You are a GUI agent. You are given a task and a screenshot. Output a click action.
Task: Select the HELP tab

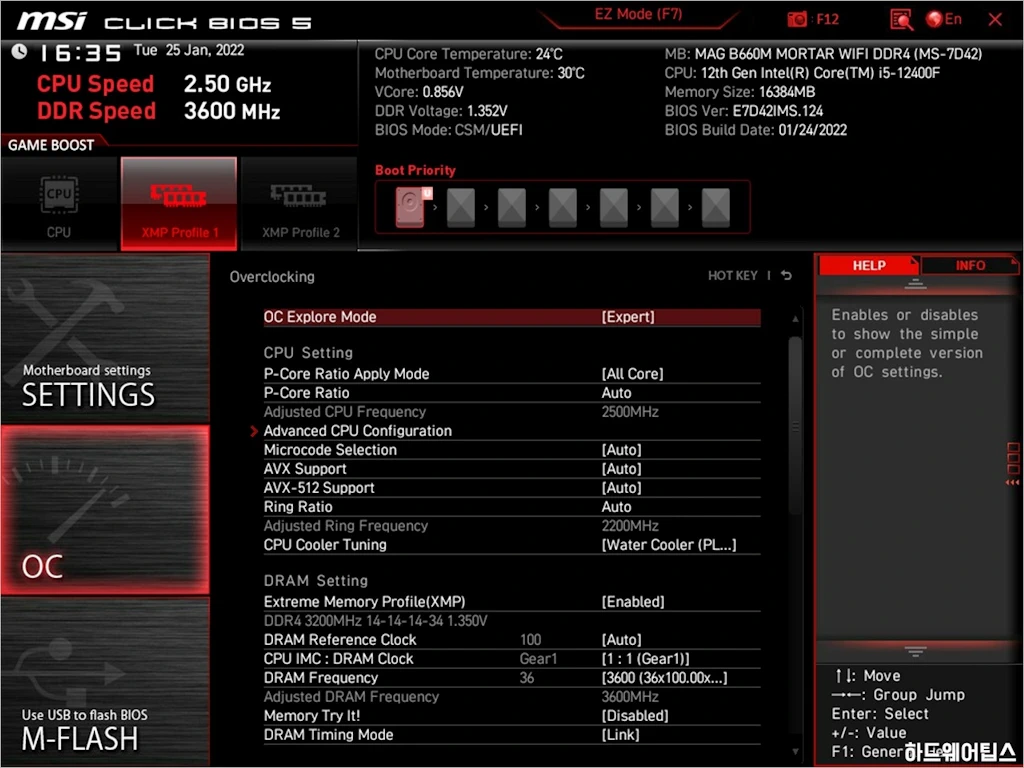click(868, 265)
